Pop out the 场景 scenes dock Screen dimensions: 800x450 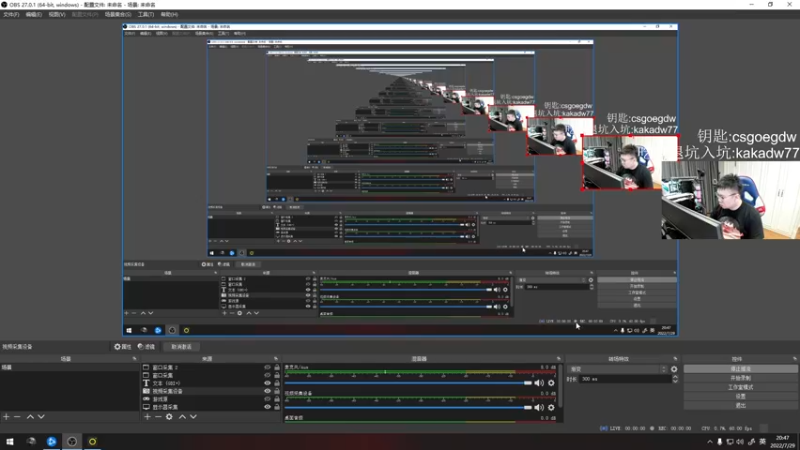tap(135, 359)
